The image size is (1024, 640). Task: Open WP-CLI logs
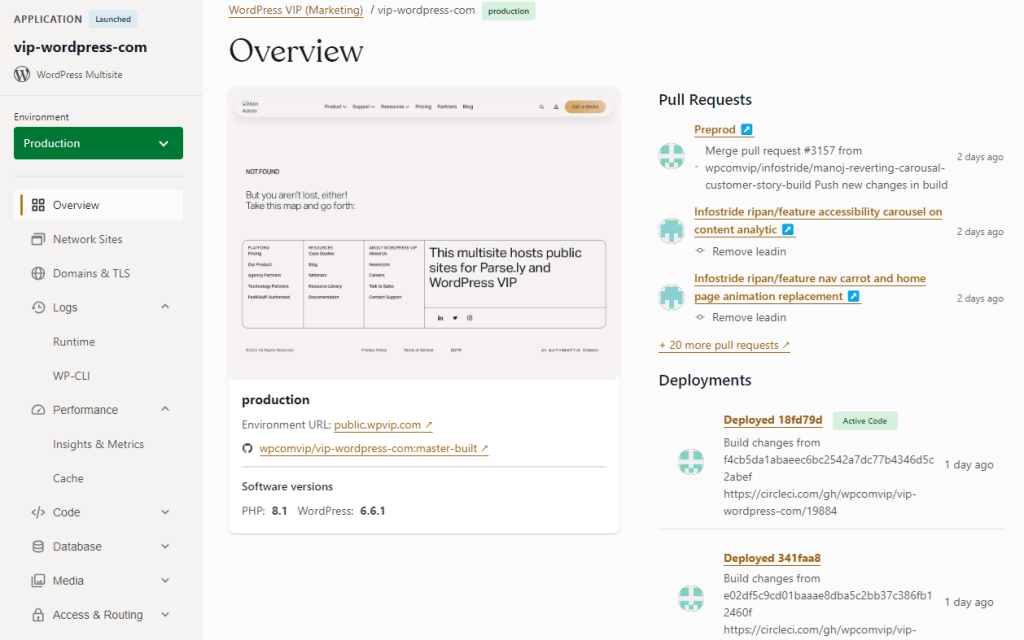coord(71,376)
